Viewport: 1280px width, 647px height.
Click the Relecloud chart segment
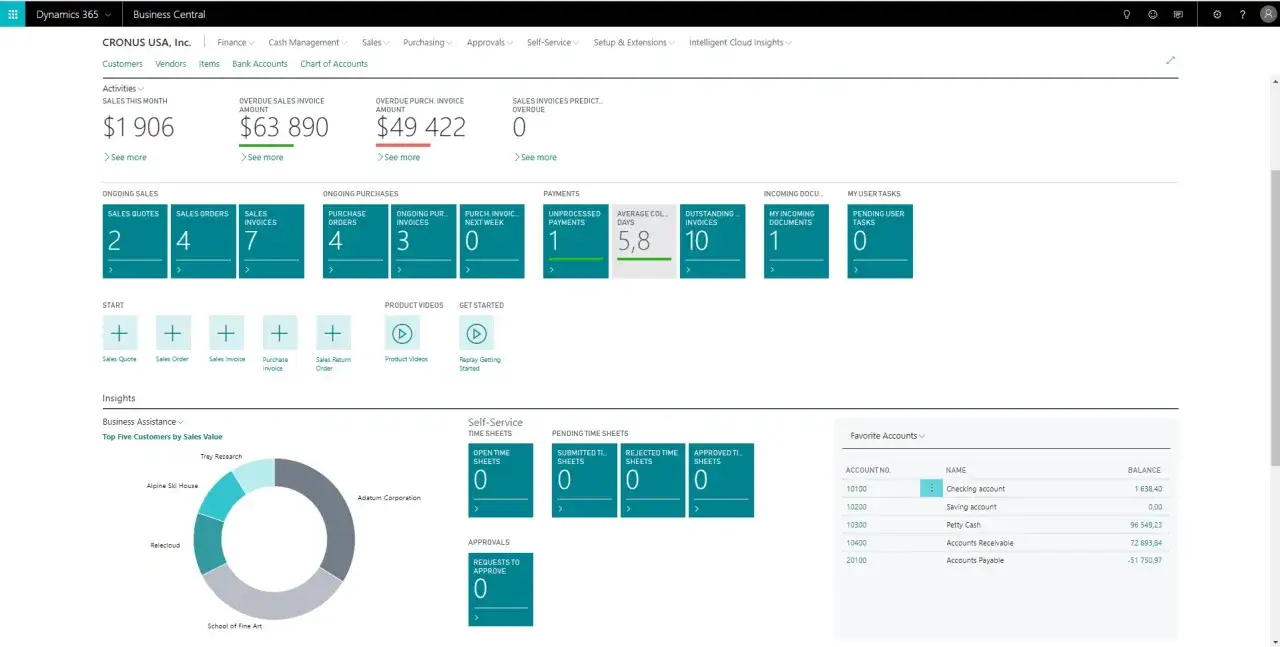(x=207, y=542)
